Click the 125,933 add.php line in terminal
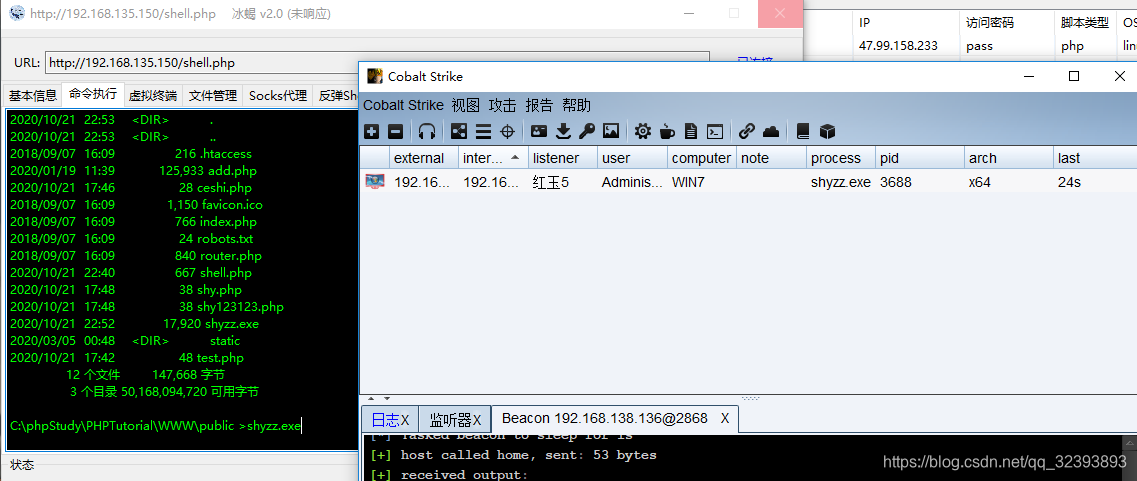 pyautogui.click(x=133, y=171)
